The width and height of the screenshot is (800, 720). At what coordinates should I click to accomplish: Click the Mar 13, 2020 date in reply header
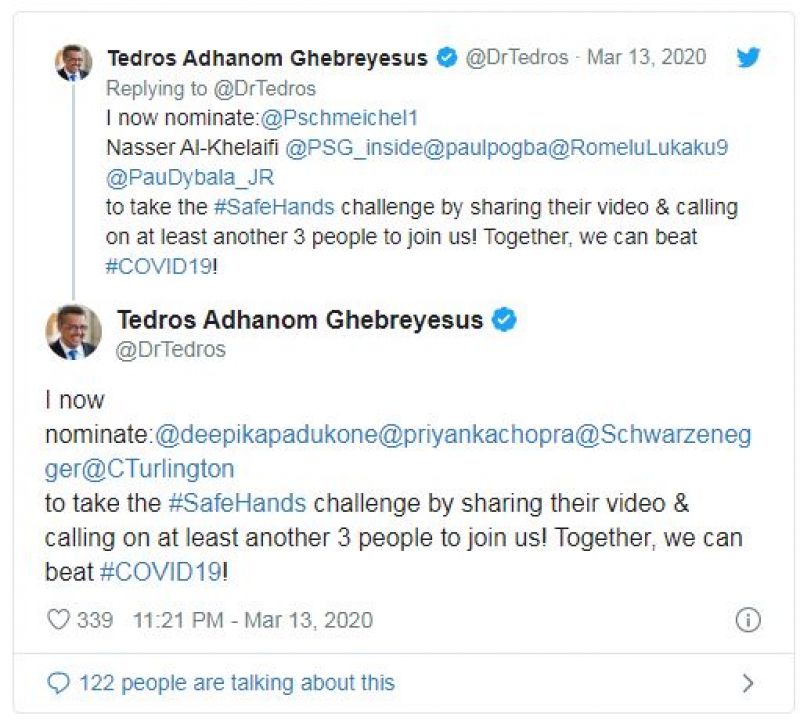click(x=646, y=57)
